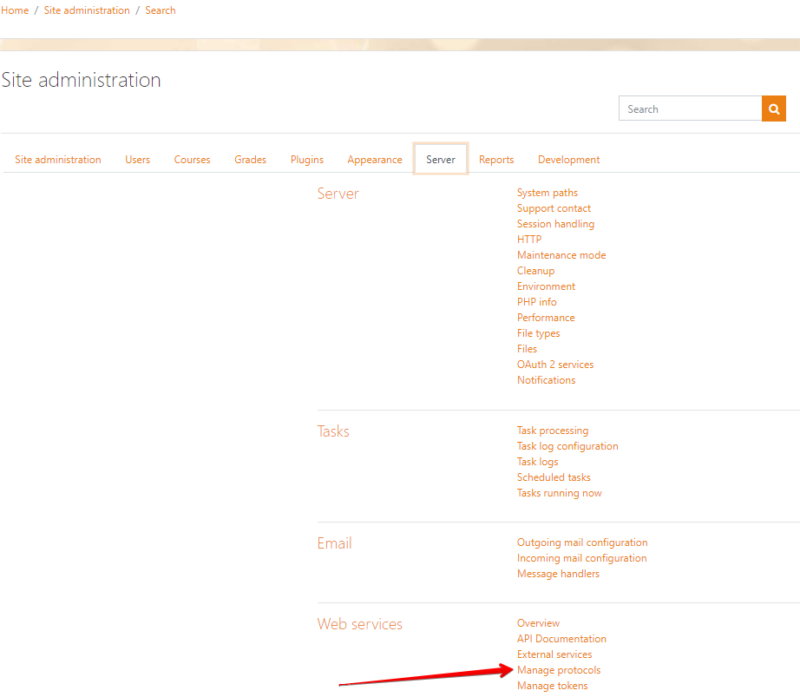Click the Web services section heading
The width and height of the screenshot is (800, 697).
360,624
